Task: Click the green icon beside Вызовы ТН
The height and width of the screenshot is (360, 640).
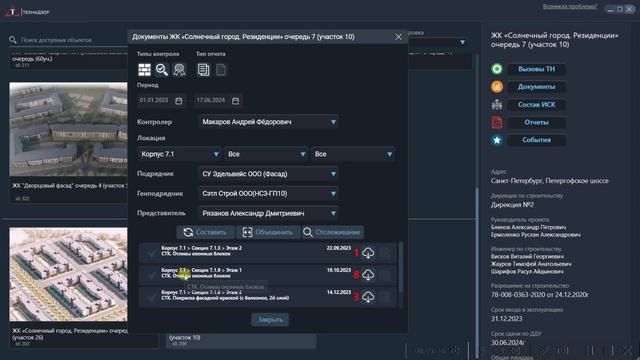Action: pyautogui.click(x=497, y=69)
